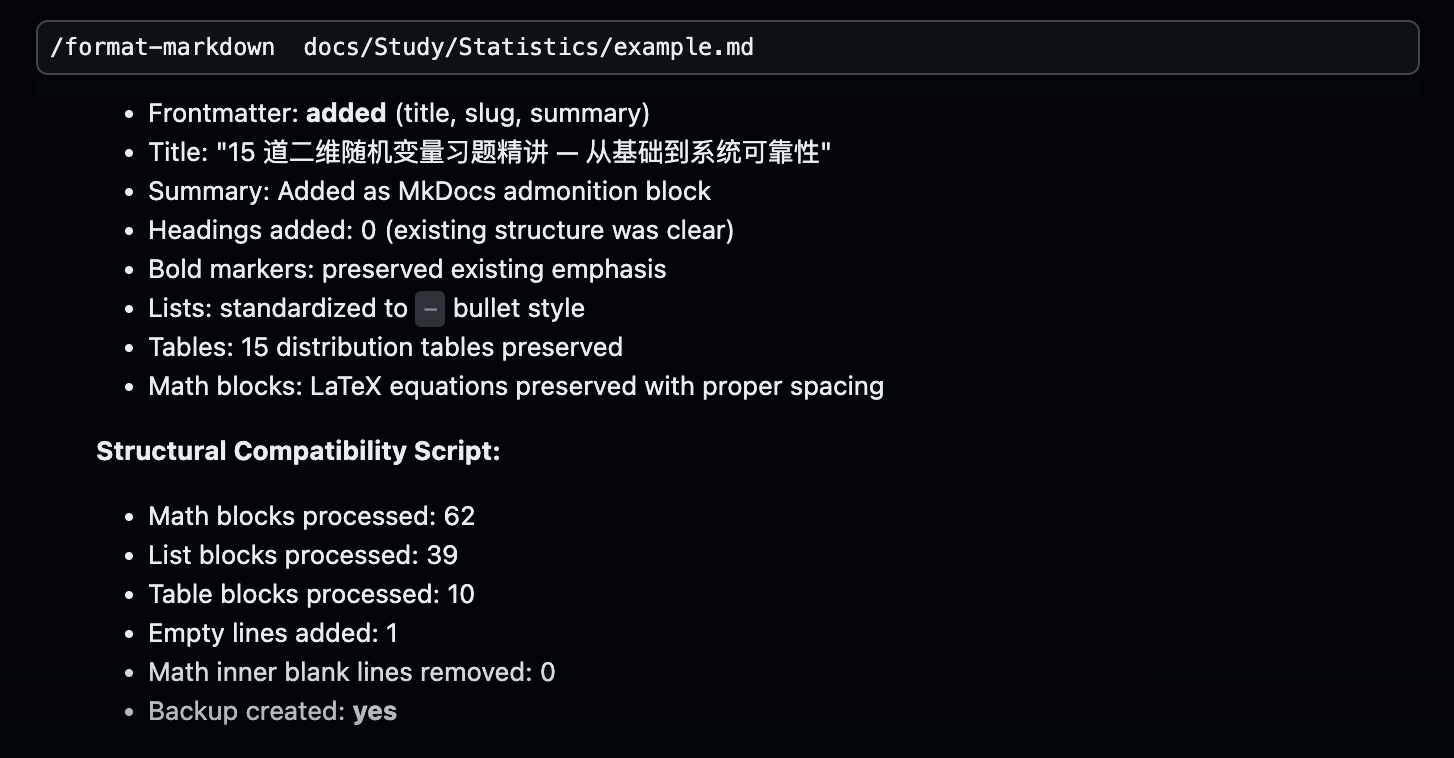Screen dimensions: 1454x758
Task: Click the "Structural Compatibility Script:" heading
Action: coord(298,451)
